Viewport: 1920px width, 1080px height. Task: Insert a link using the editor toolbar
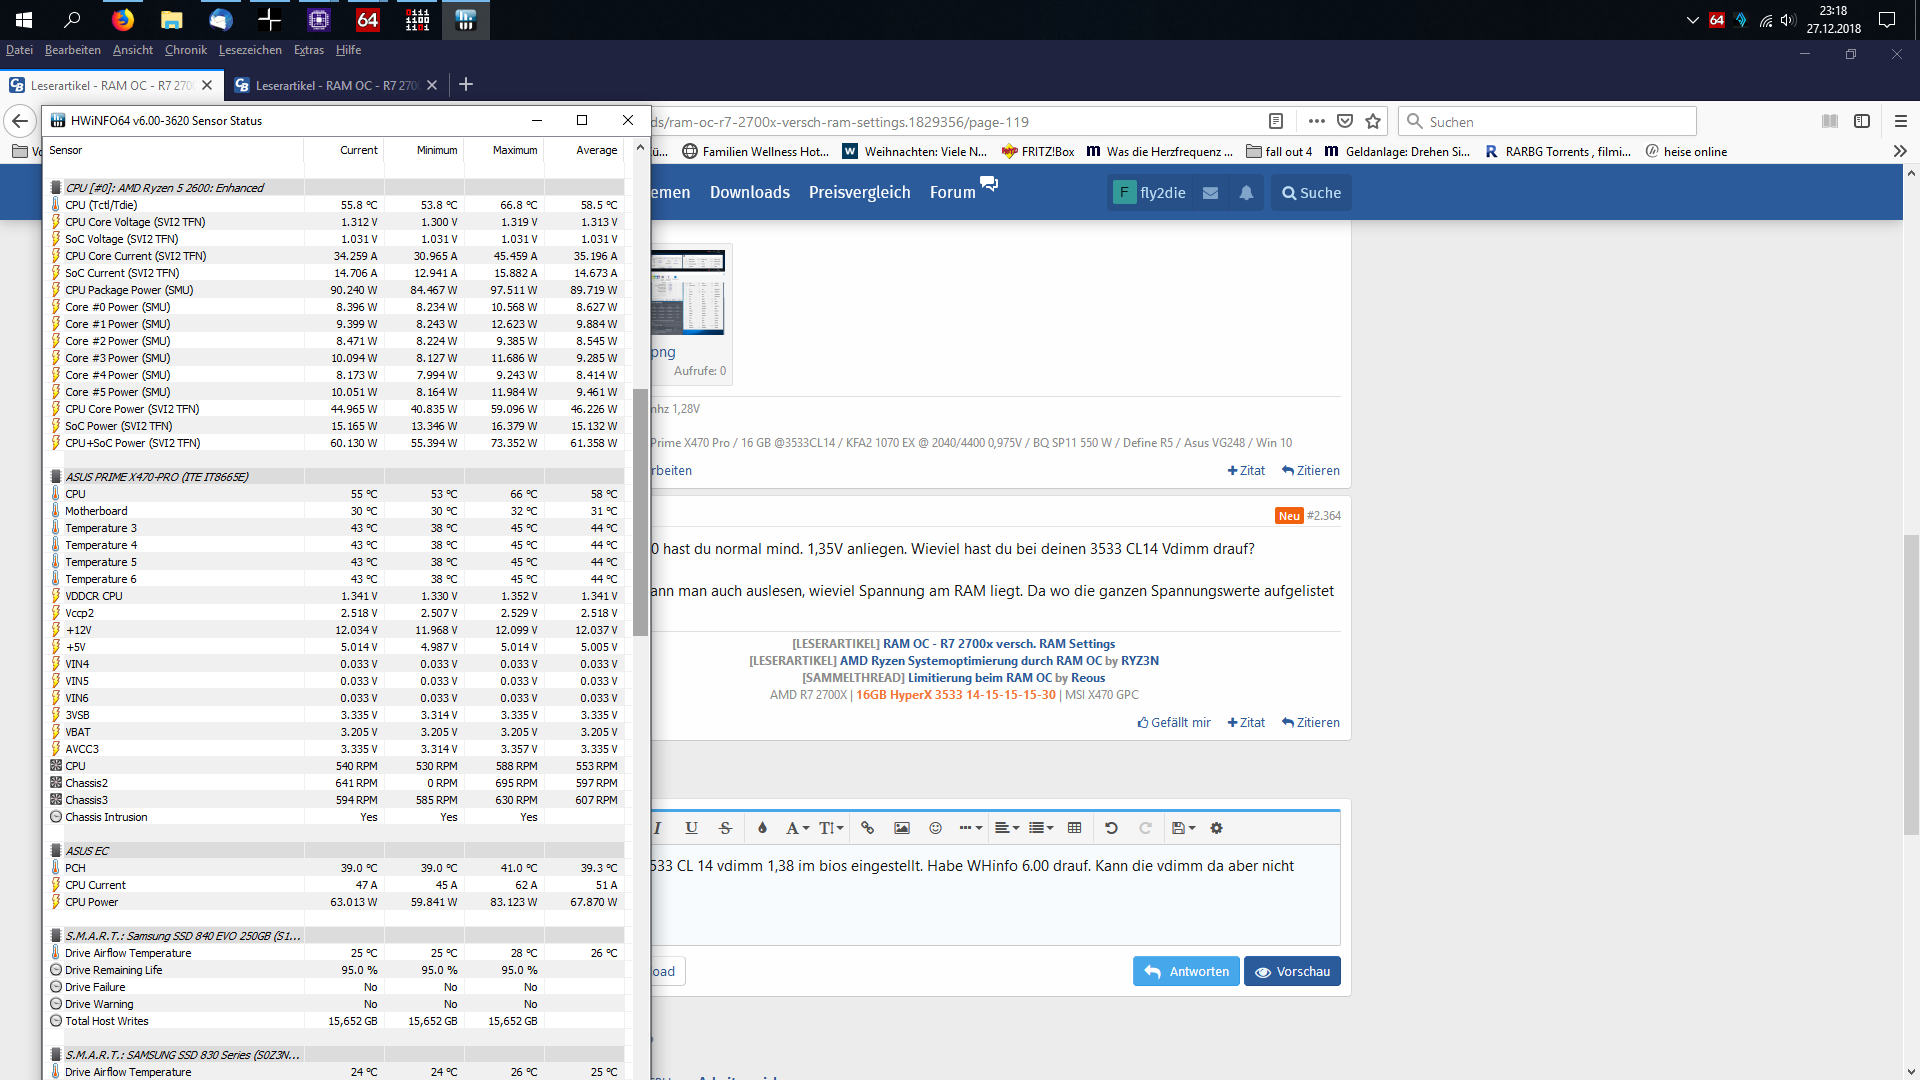click(868, 828)
